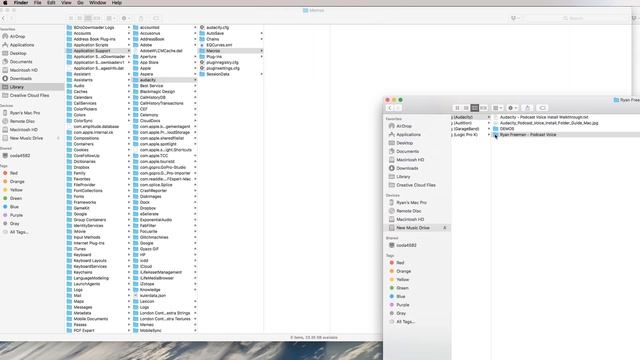
Task: Open the Action gear menu in the front Finder window
Action: tap(512, 108)
